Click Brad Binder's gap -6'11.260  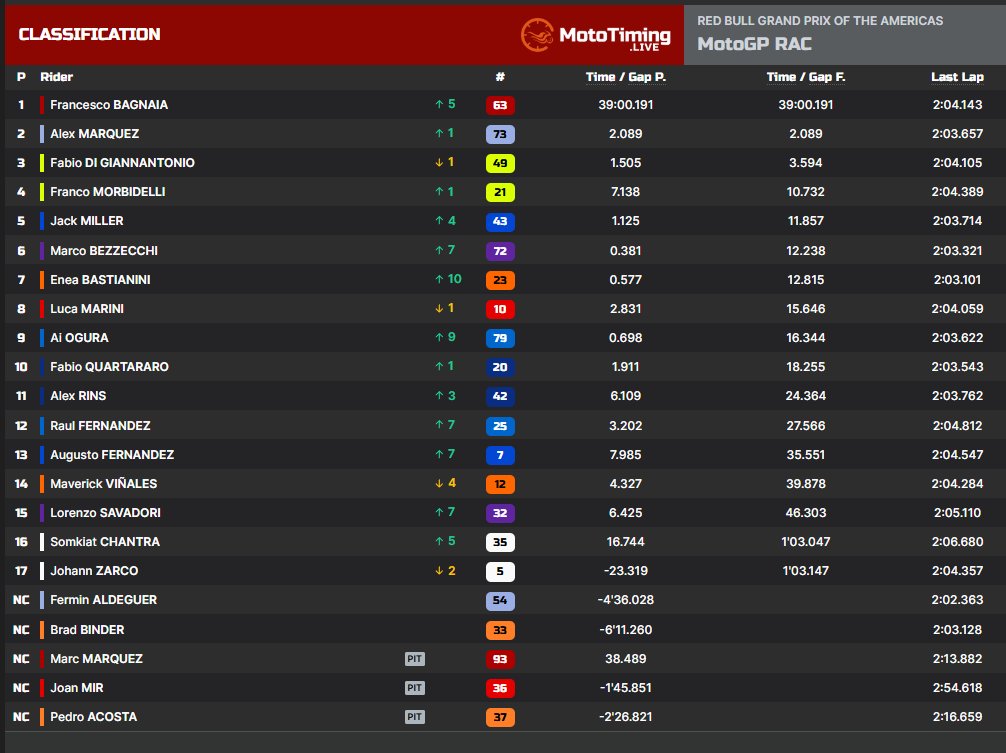click(x=626, y=630)
